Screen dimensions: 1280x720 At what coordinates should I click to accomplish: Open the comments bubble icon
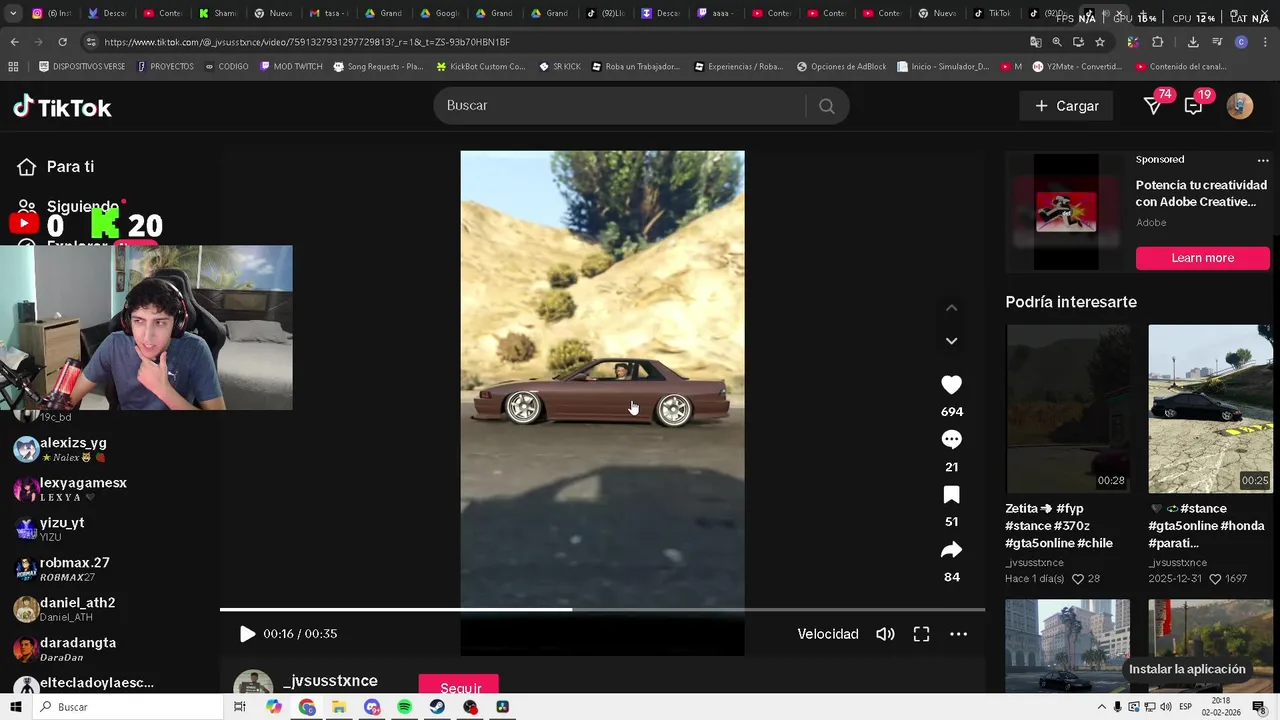coord(952,440)
